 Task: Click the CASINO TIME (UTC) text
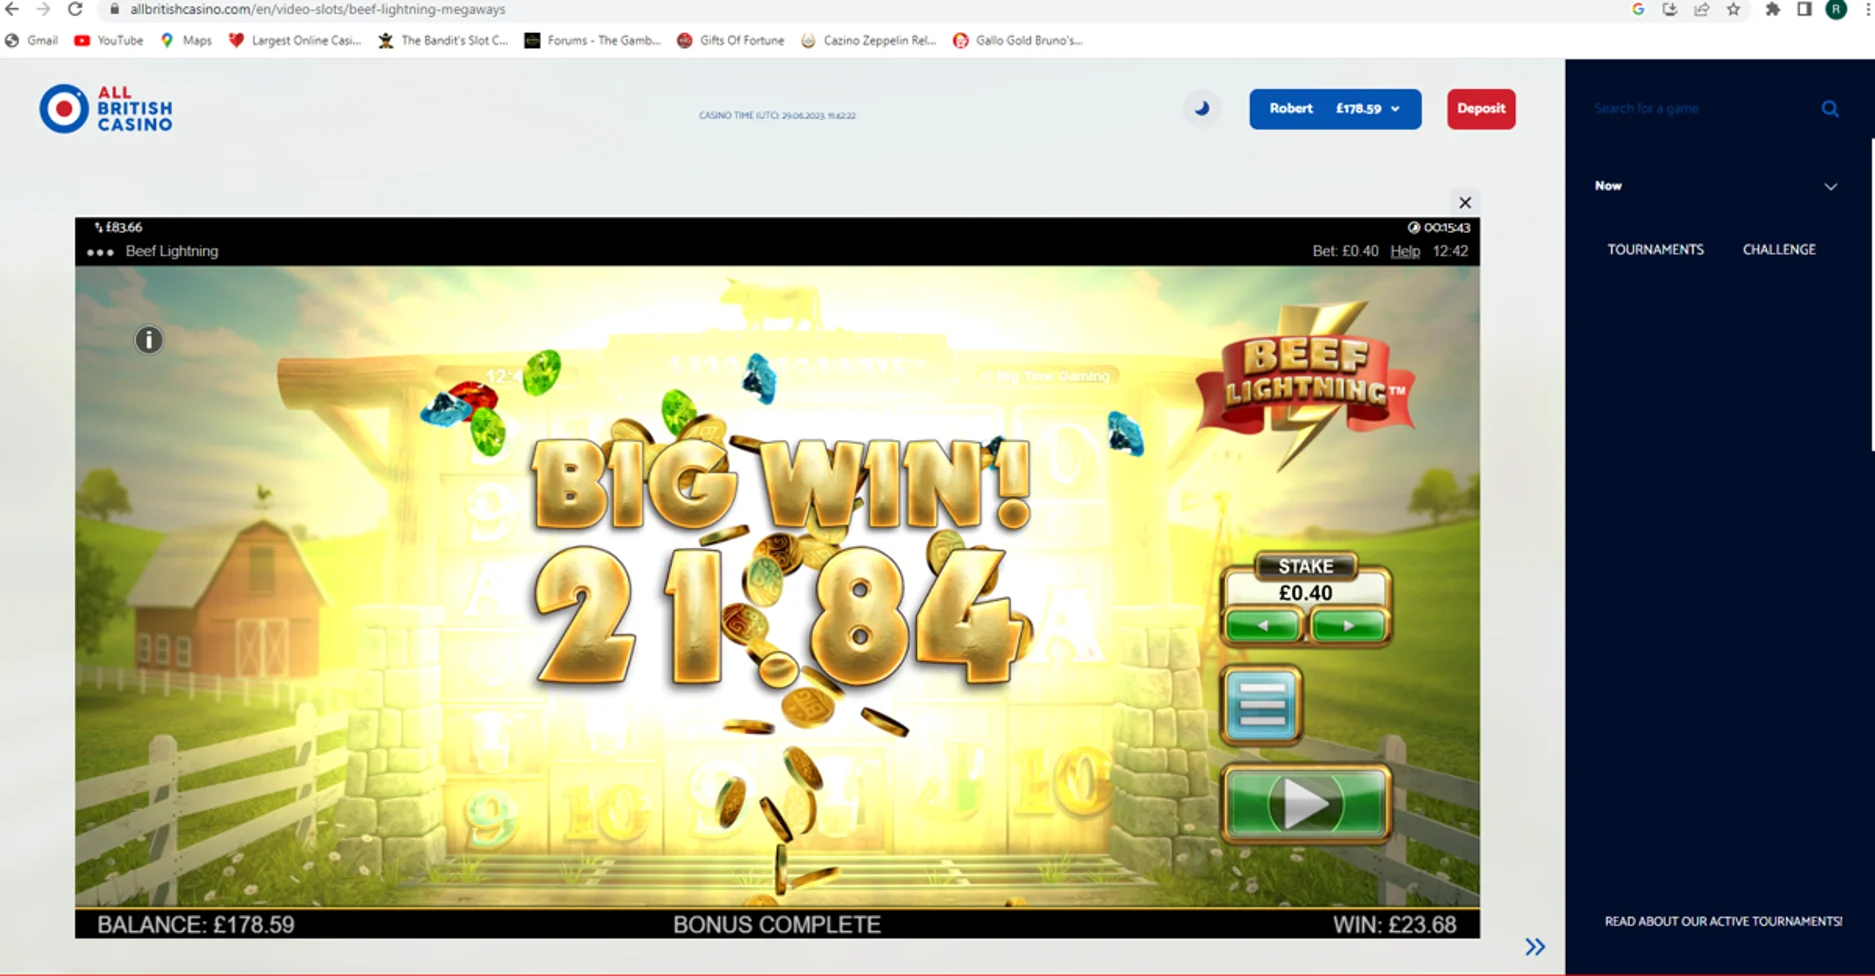[777, 115]
